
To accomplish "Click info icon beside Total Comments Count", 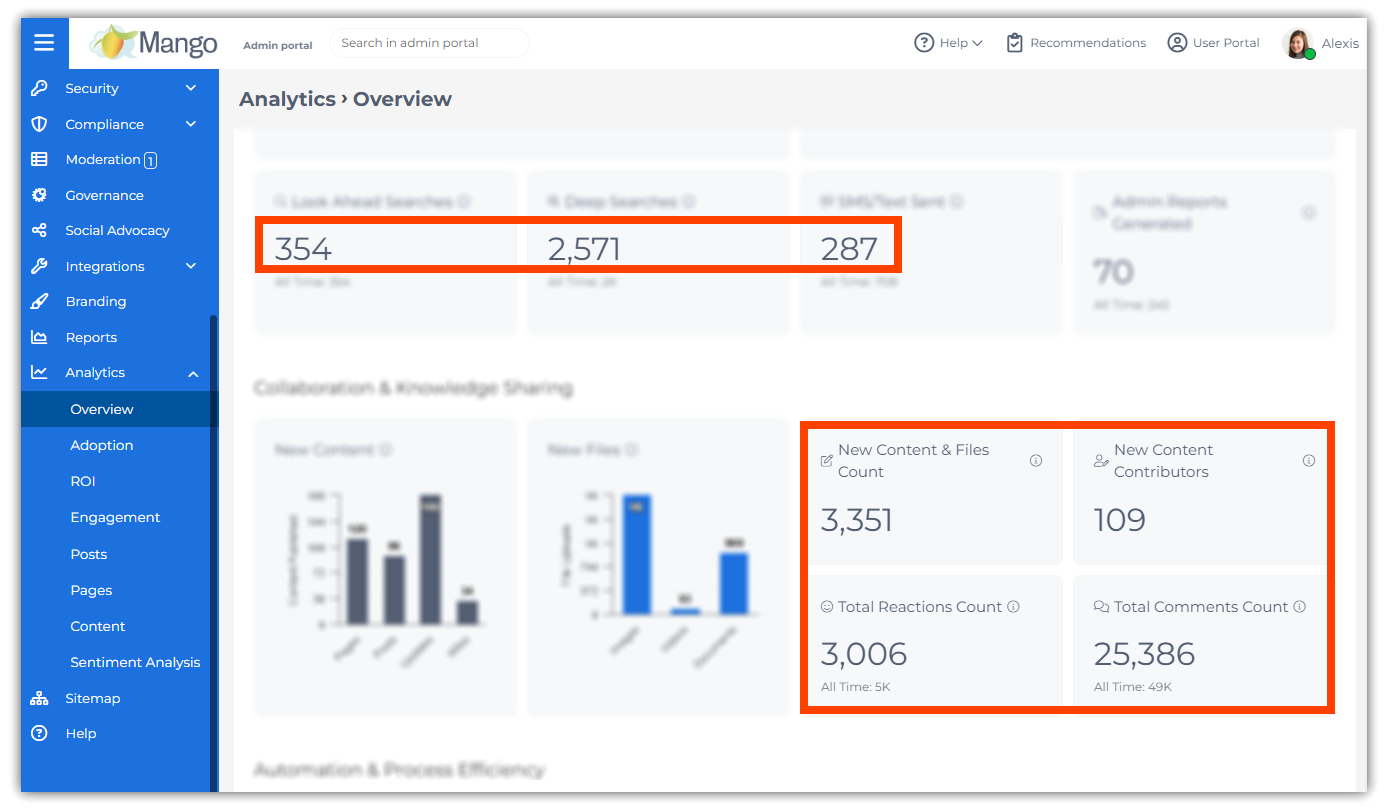I will 1299,607.
